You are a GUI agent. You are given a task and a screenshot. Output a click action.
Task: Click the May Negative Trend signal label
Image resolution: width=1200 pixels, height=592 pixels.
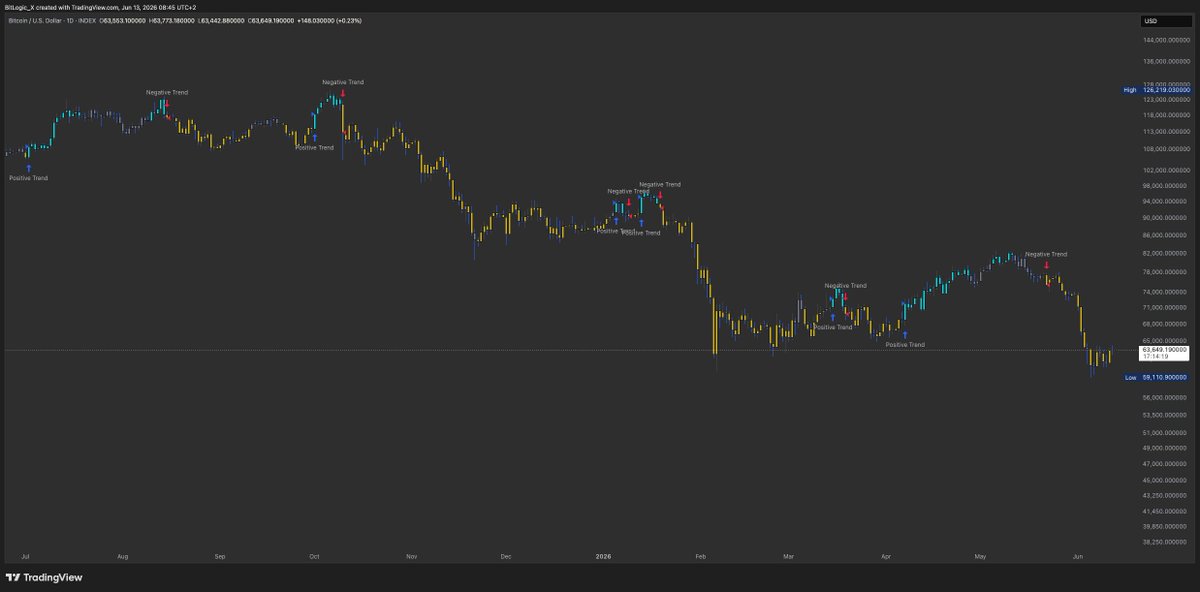coord(1046,254)
